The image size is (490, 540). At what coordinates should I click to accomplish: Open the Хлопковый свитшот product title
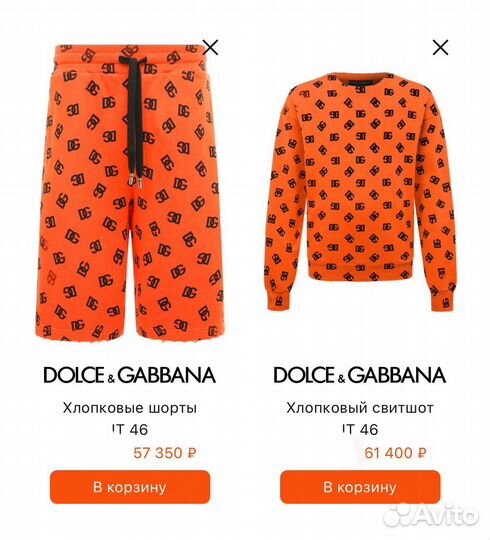click(360, 408)
